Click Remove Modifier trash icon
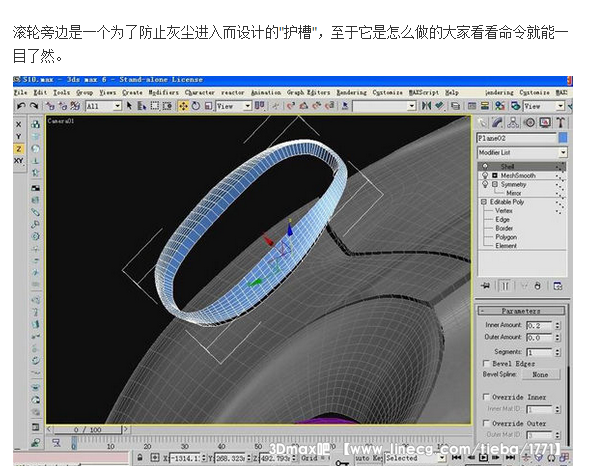The width and height of the screenshot is (590, 466). tap(538, 286)
